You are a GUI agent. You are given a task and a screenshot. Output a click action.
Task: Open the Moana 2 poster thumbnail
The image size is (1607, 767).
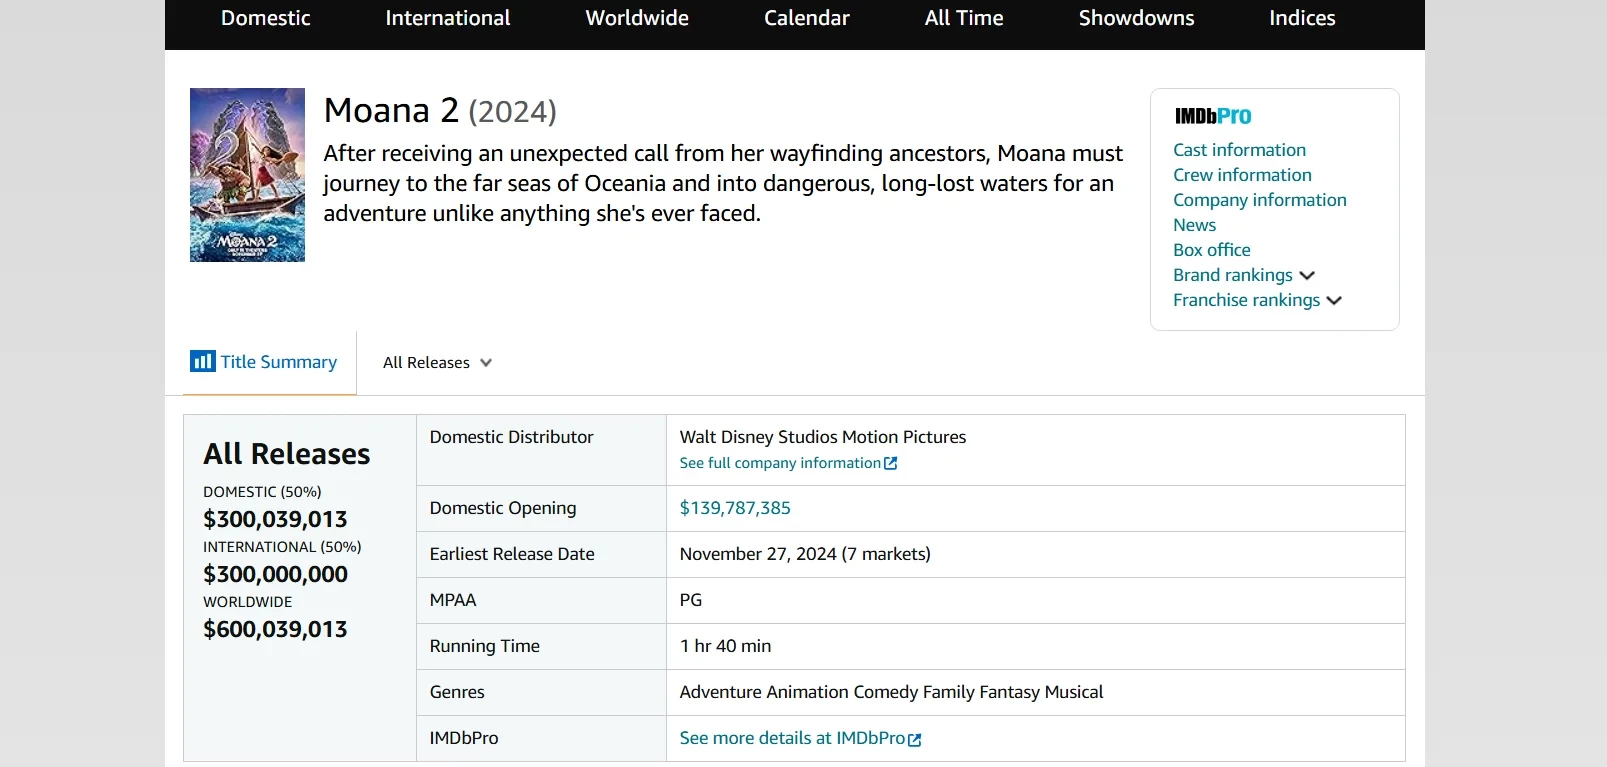(x=247, y=175)
